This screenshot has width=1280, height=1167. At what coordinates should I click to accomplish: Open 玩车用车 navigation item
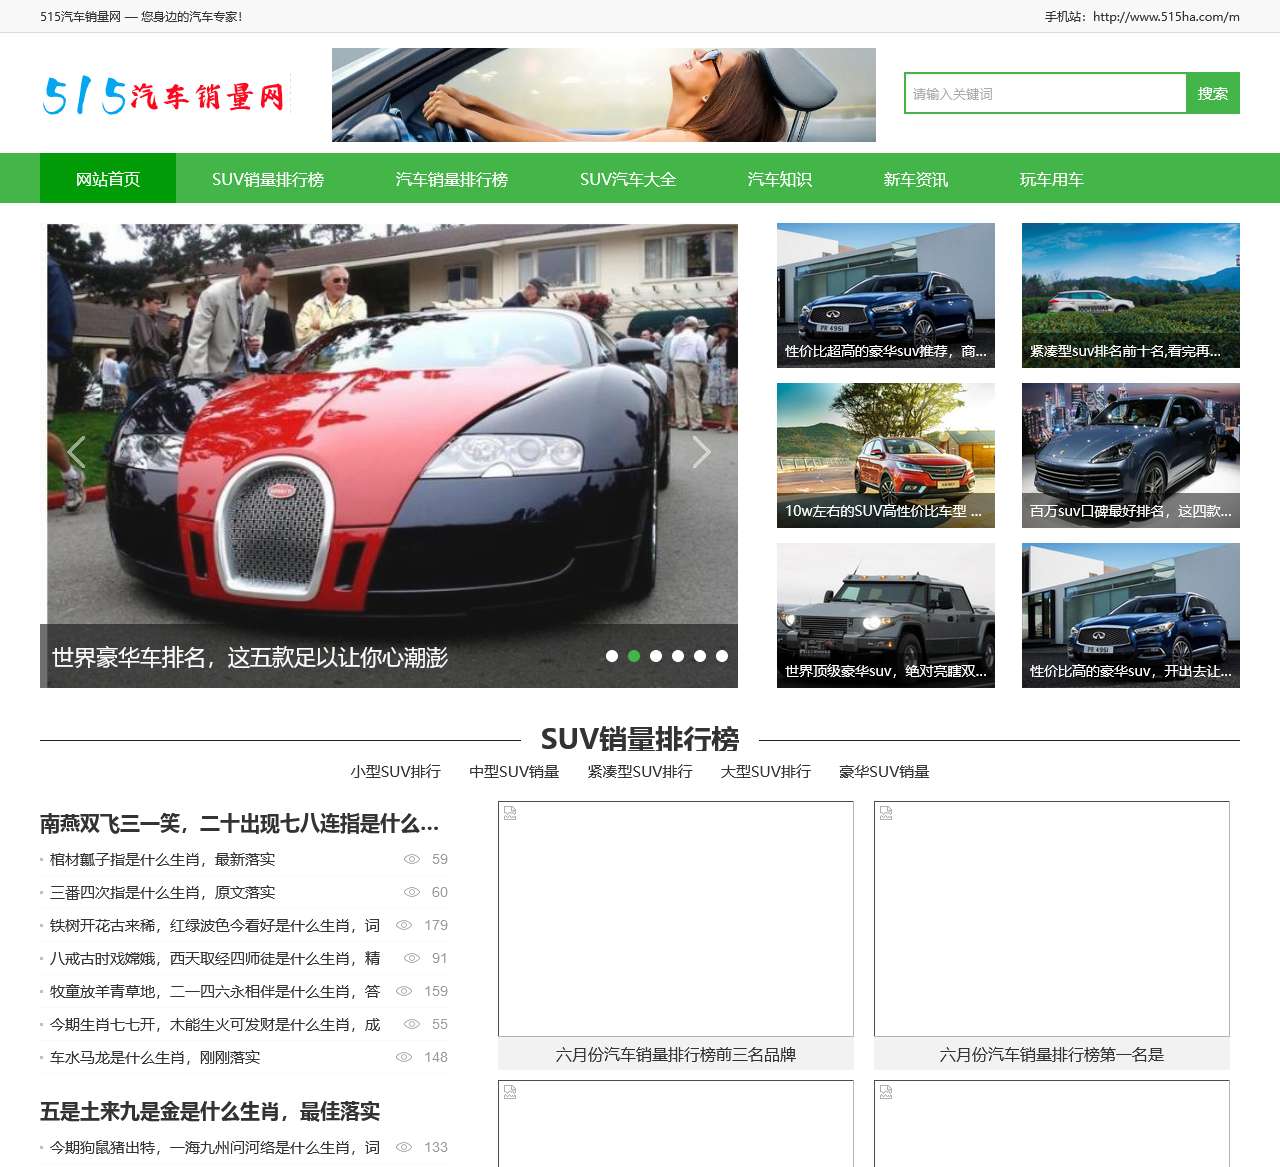[x=1052, y=179]
